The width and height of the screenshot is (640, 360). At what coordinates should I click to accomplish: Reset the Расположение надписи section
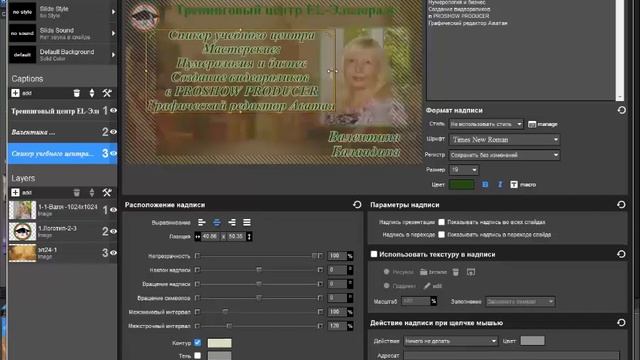(x=357, y=204)
